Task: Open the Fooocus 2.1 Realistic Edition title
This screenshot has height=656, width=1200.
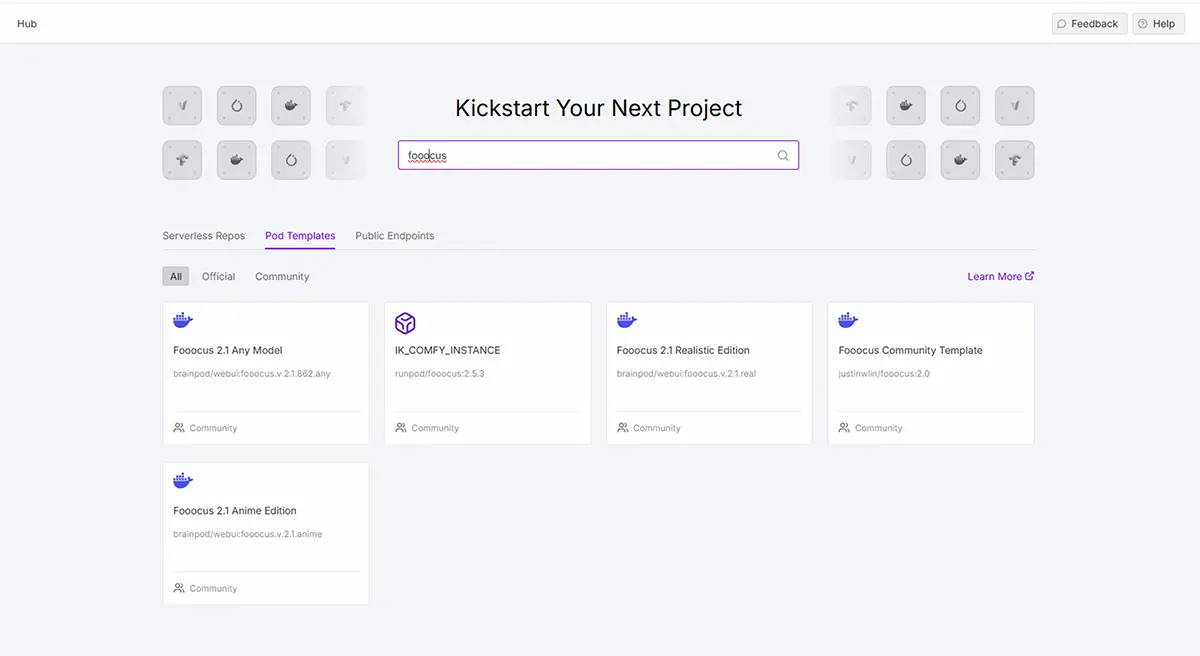Action: 683,350
